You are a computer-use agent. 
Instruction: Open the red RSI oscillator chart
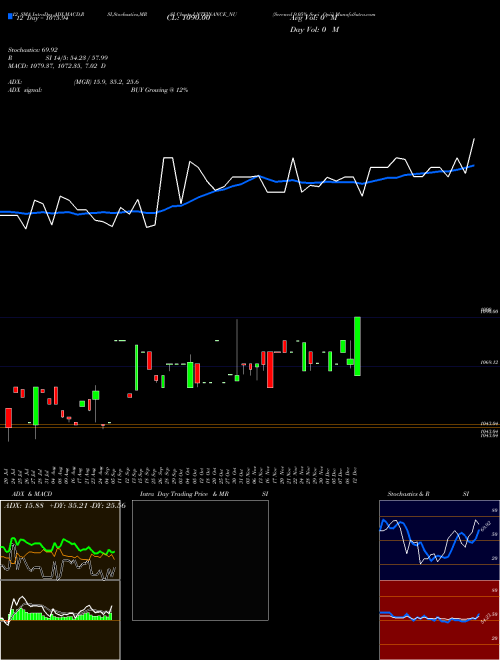439,620
